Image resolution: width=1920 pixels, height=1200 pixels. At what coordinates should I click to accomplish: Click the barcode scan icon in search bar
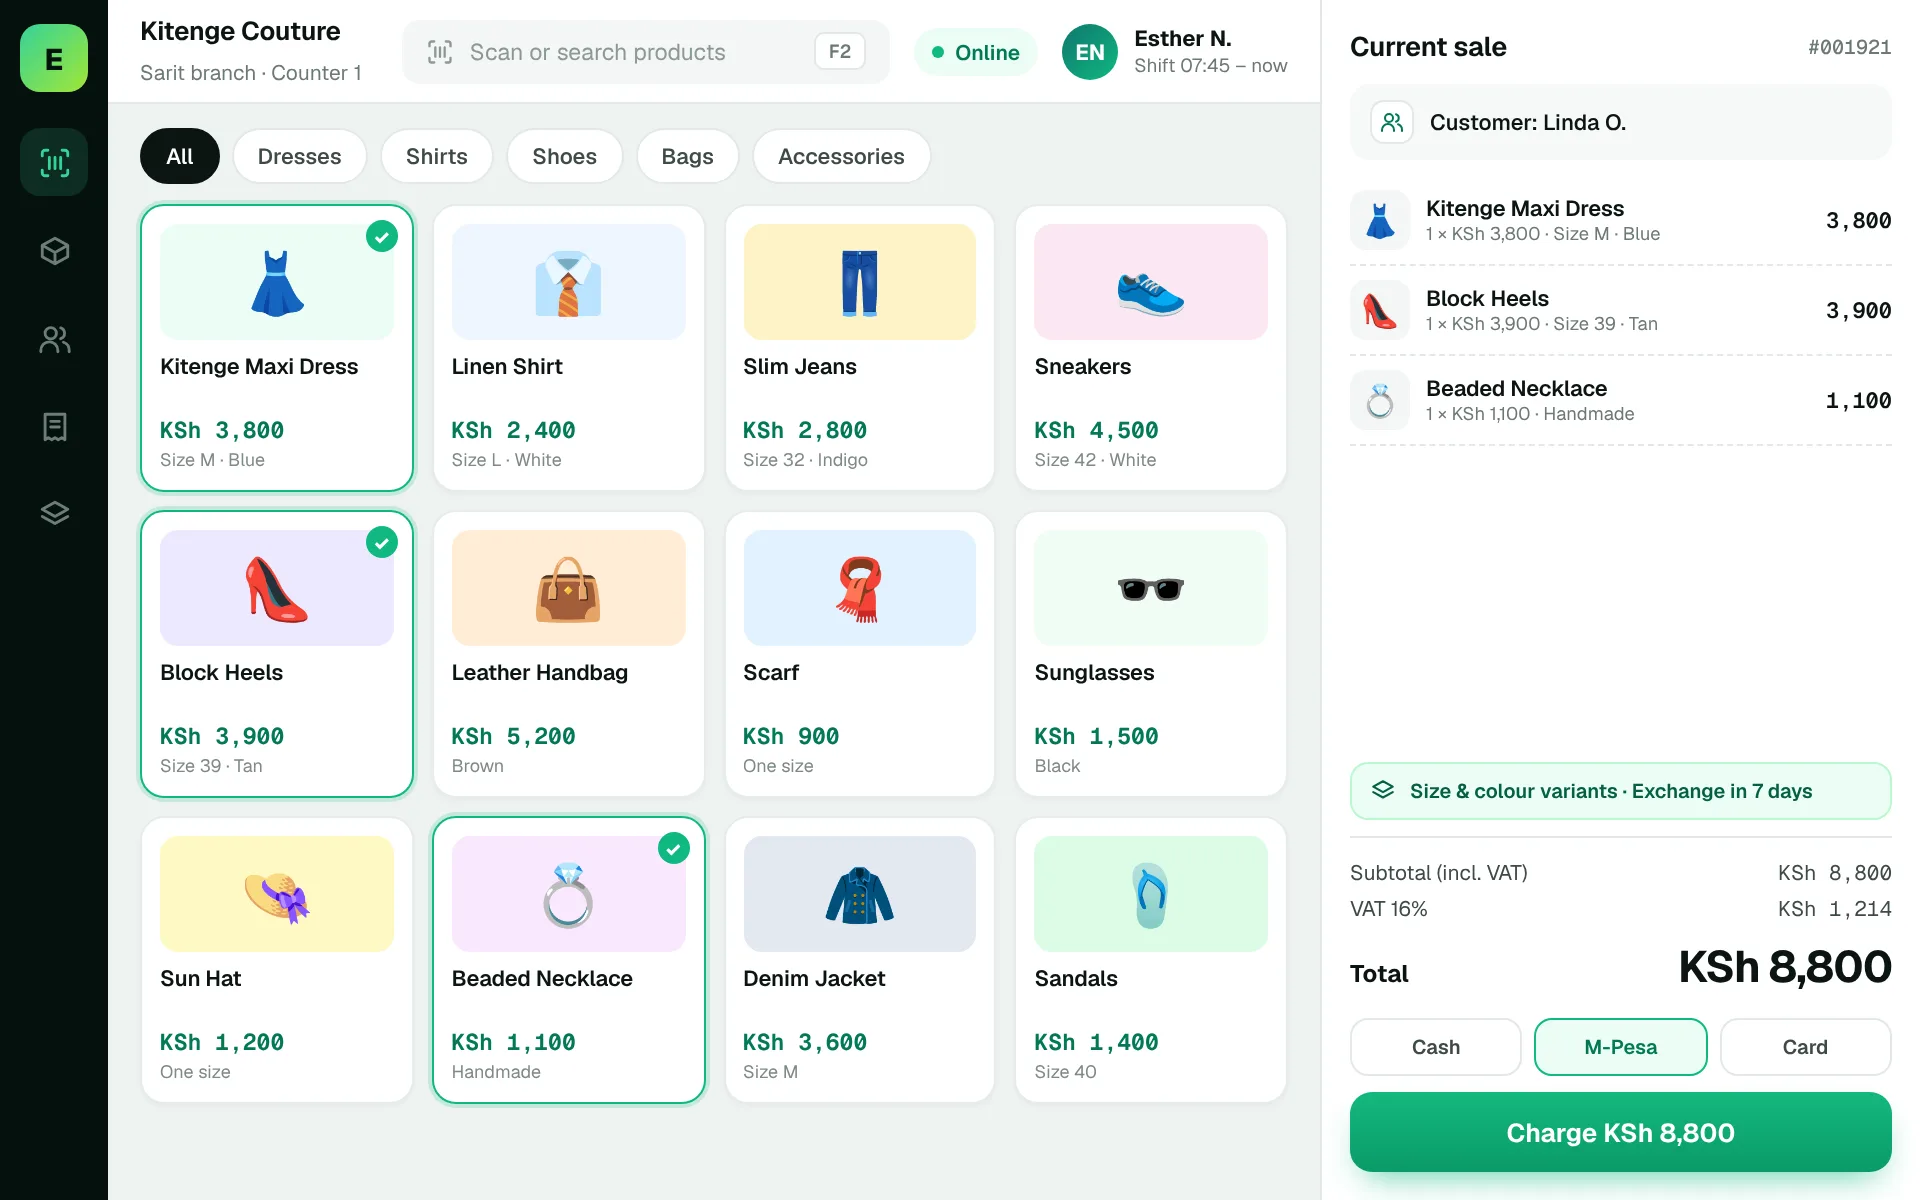coord(440,52)
